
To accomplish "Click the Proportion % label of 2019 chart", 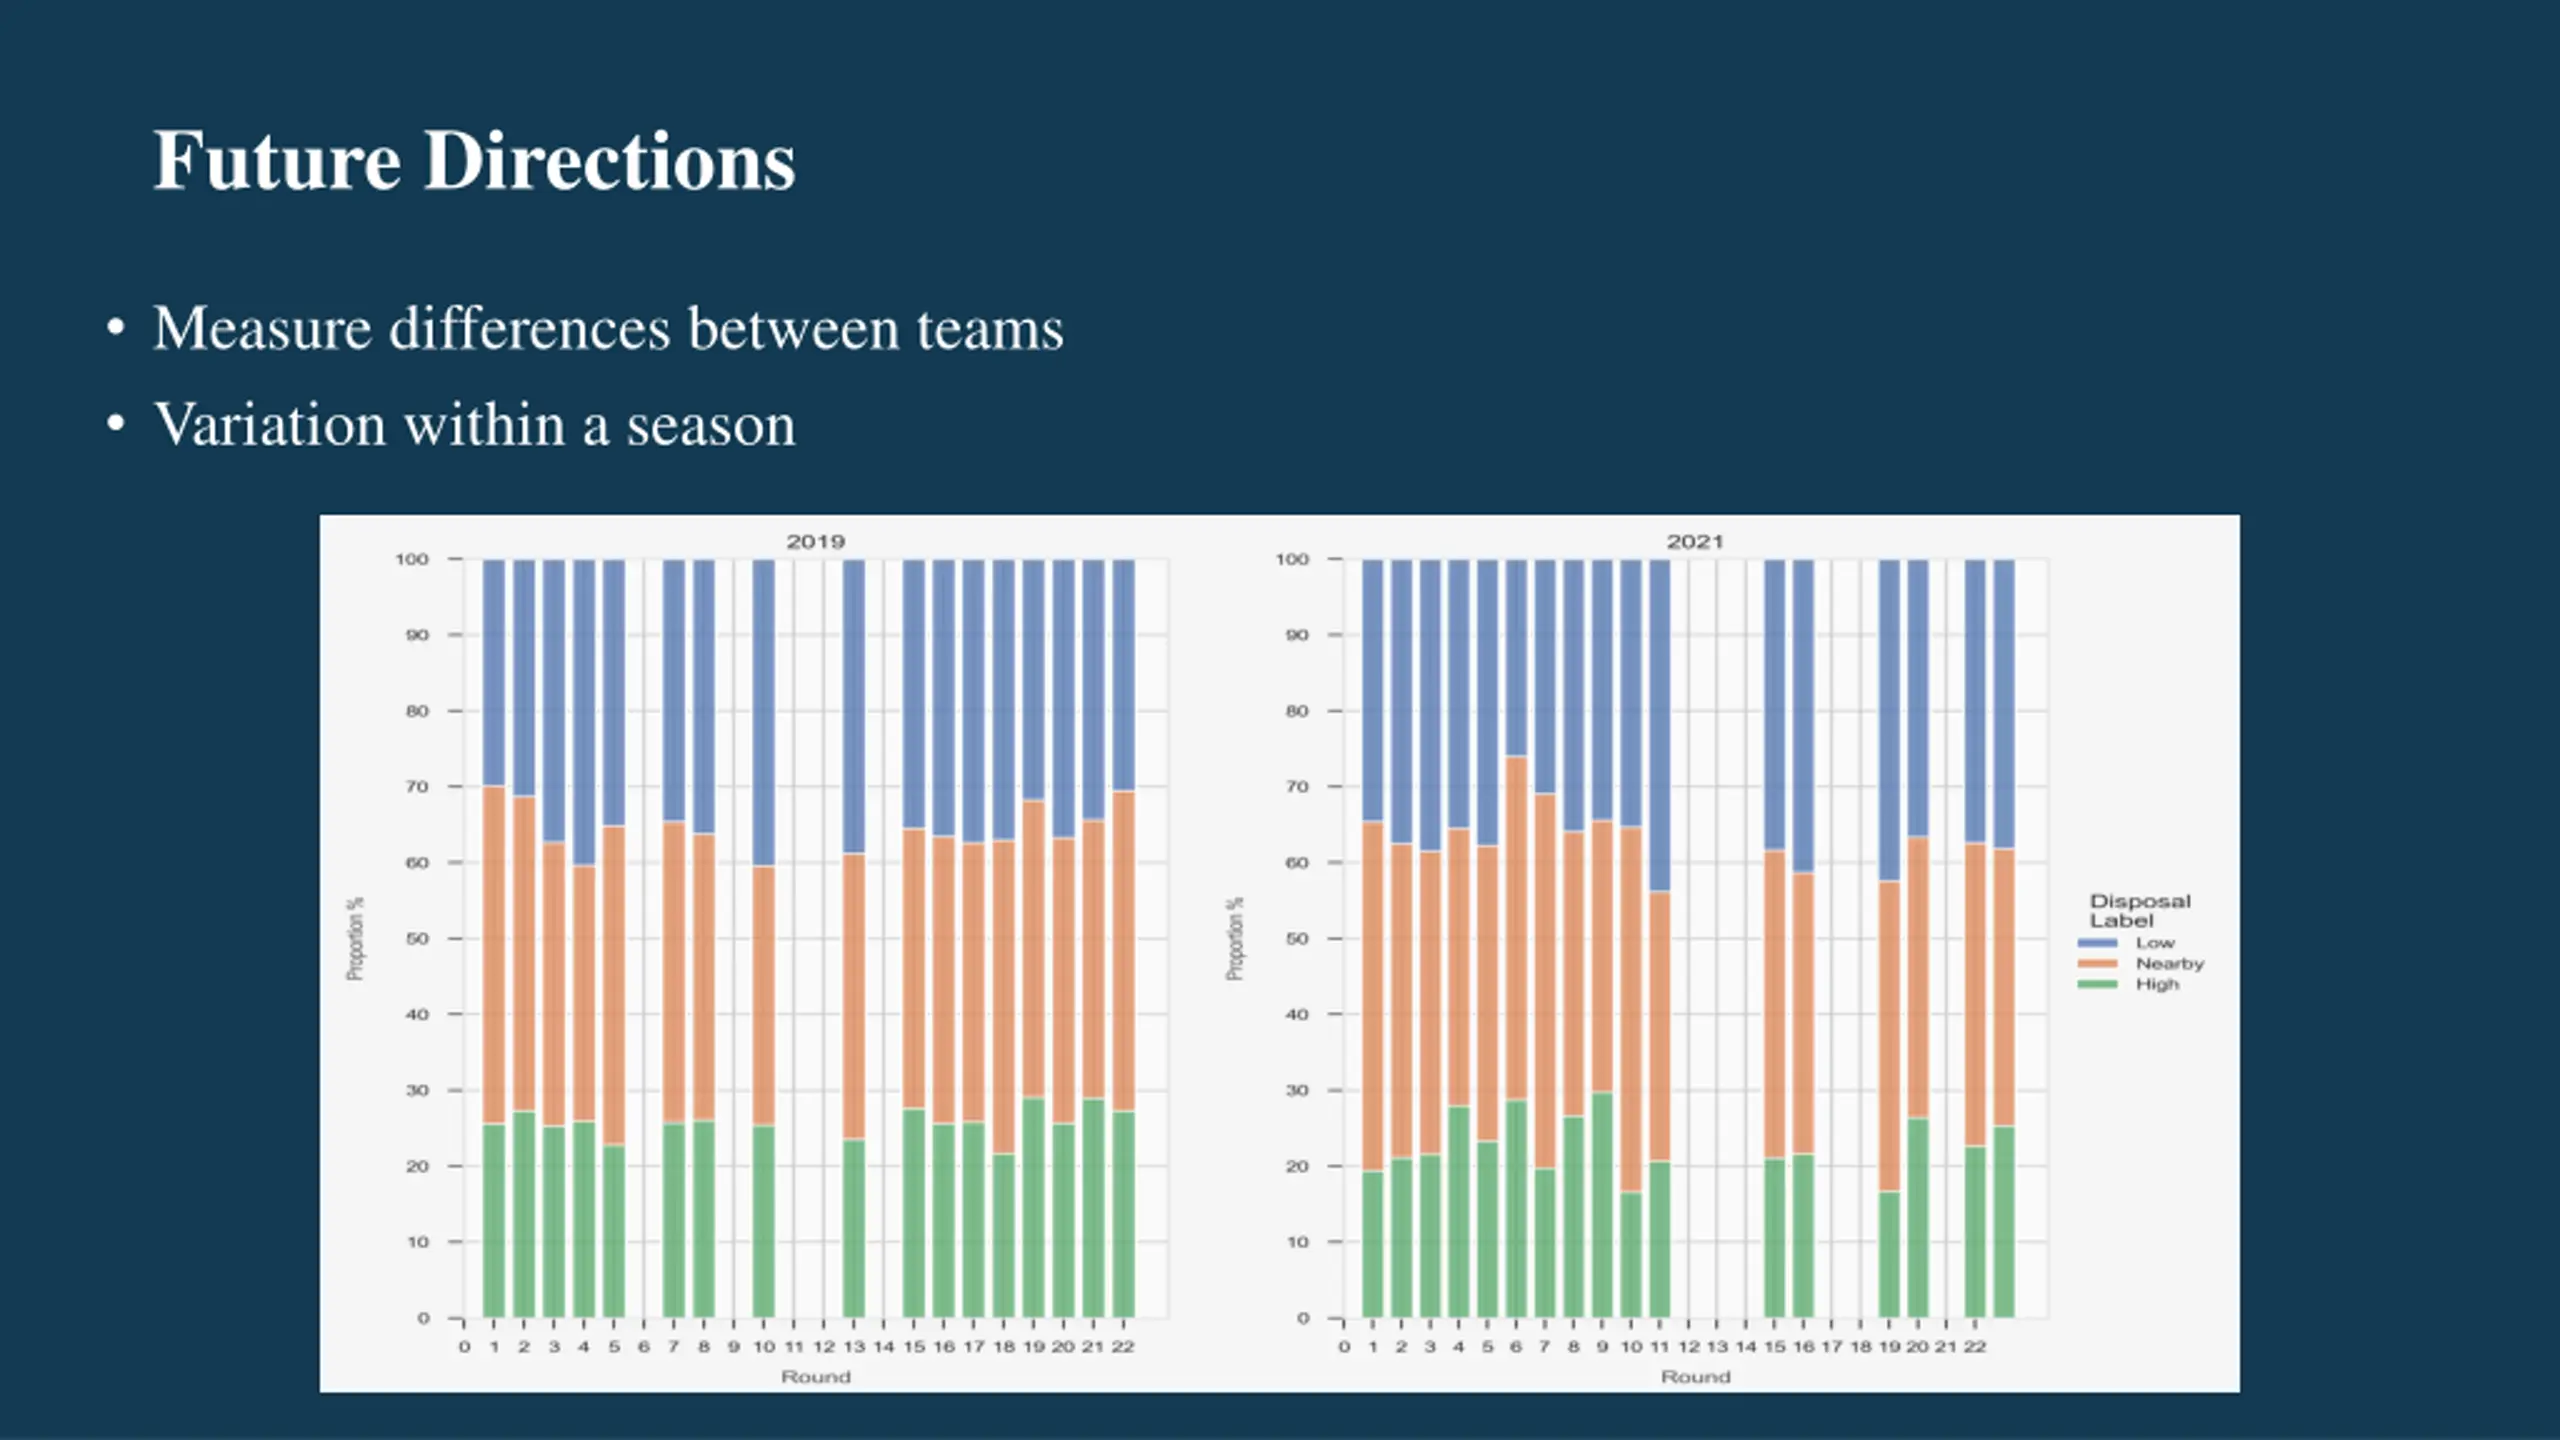I will click(x=355, y=938).
